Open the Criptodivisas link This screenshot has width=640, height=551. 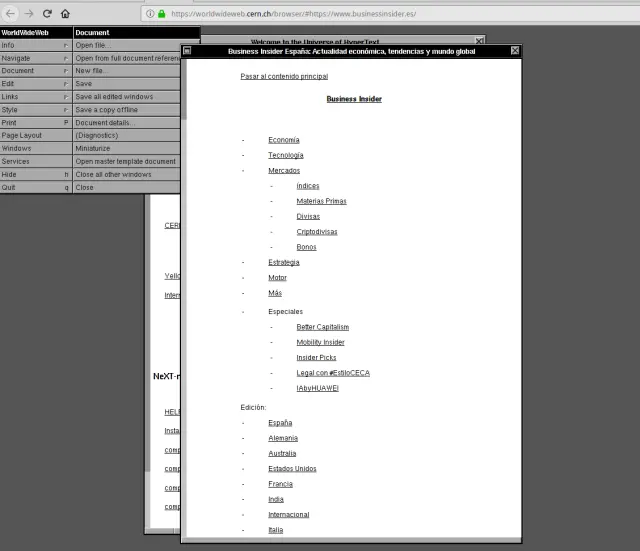click(317, 232)
